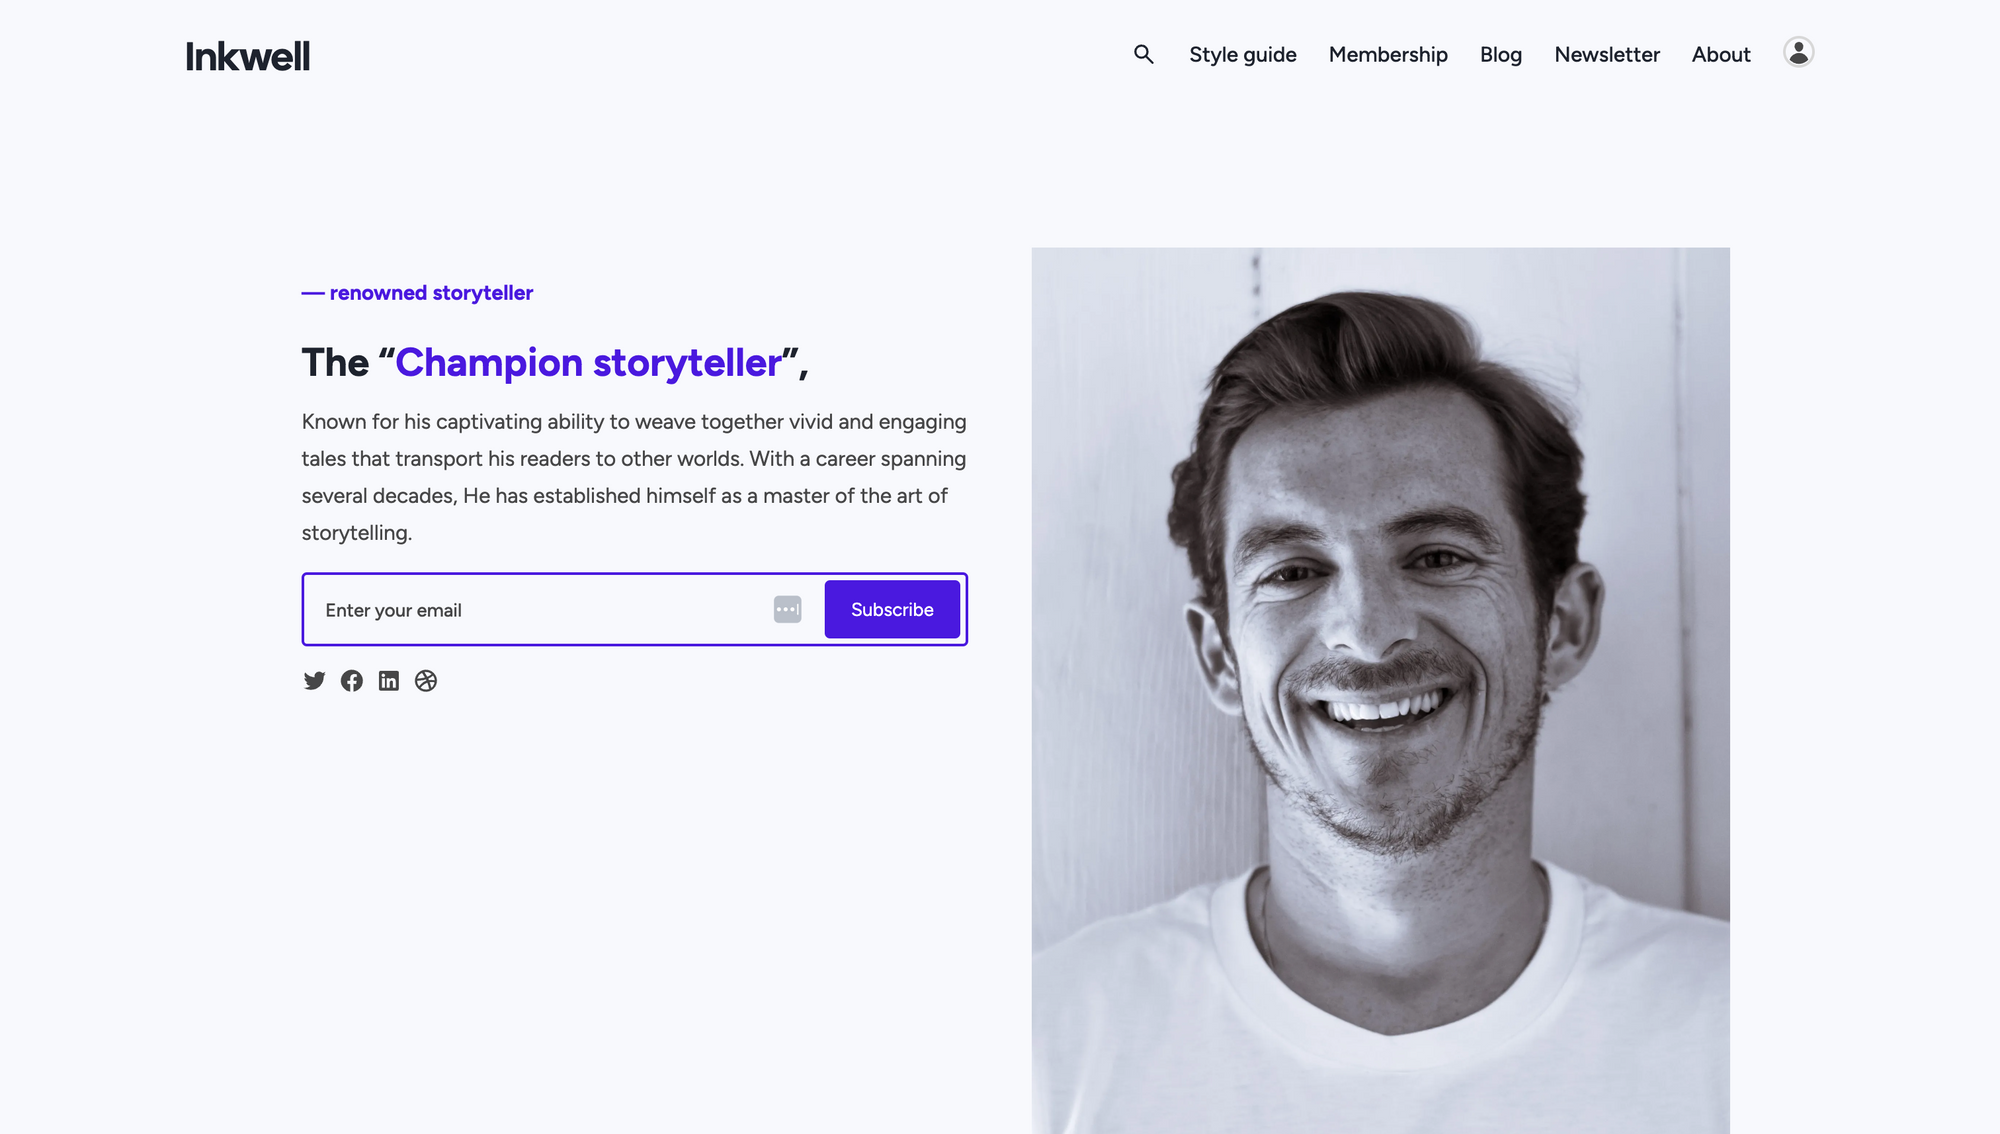Open the About menu item

pos(1720,52)
